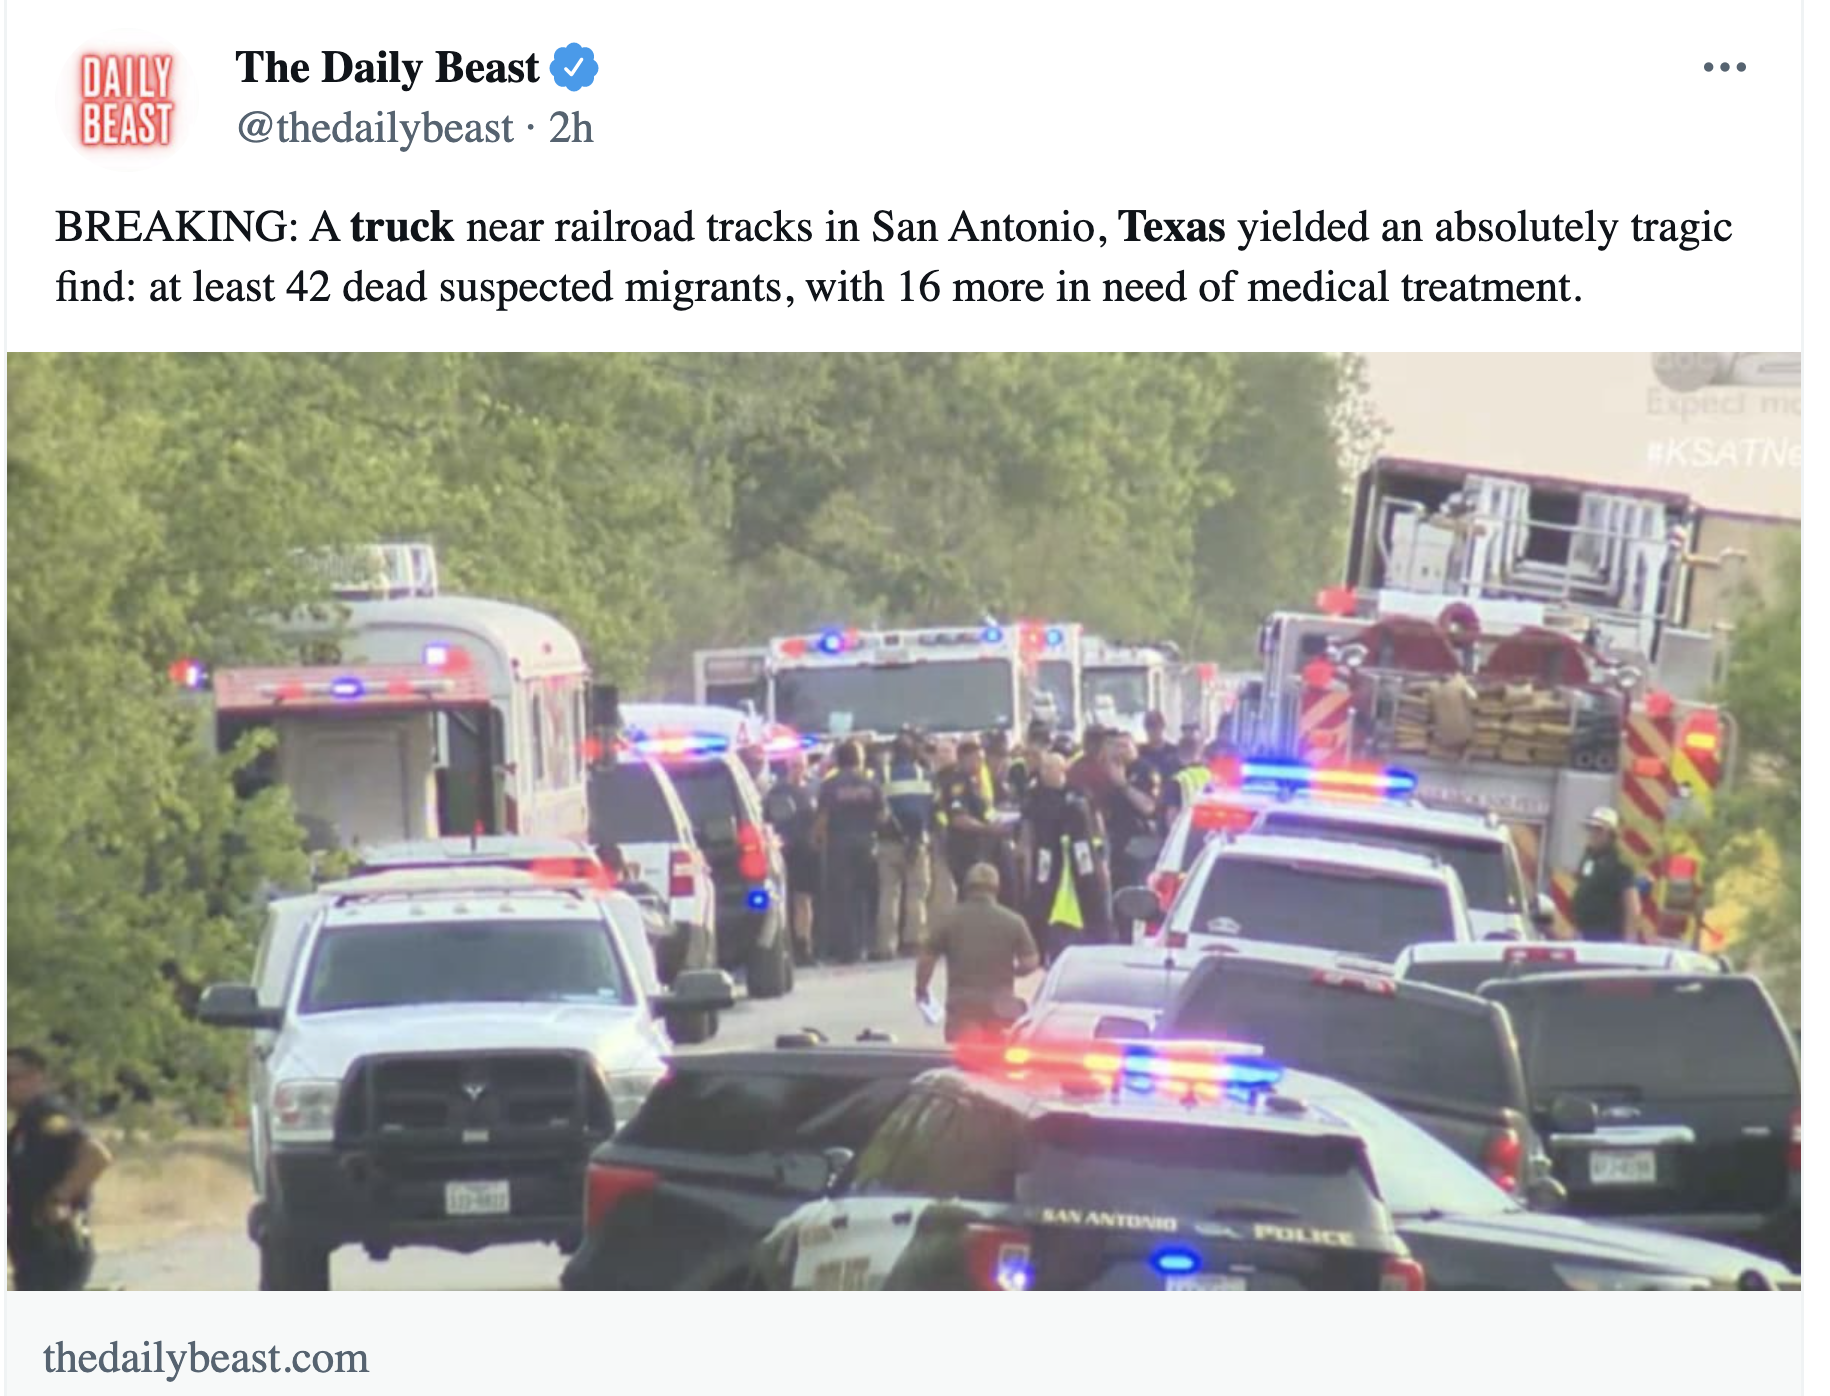Viewport: 1830px width, 1396px height.
Task: Open the 2h timestamp permalink
Action: coord(571,128)
